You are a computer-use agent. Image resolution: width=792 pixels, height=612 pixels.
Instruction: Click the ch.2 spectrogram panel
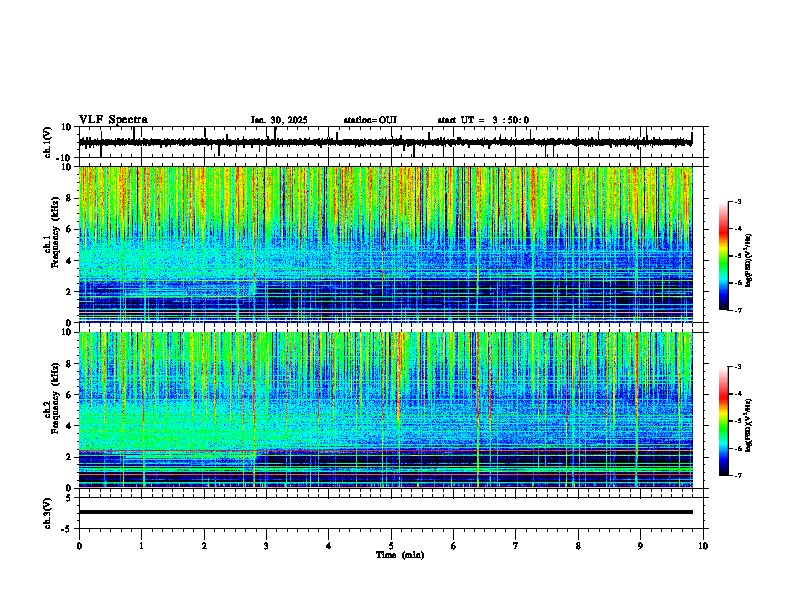(386, 410)
